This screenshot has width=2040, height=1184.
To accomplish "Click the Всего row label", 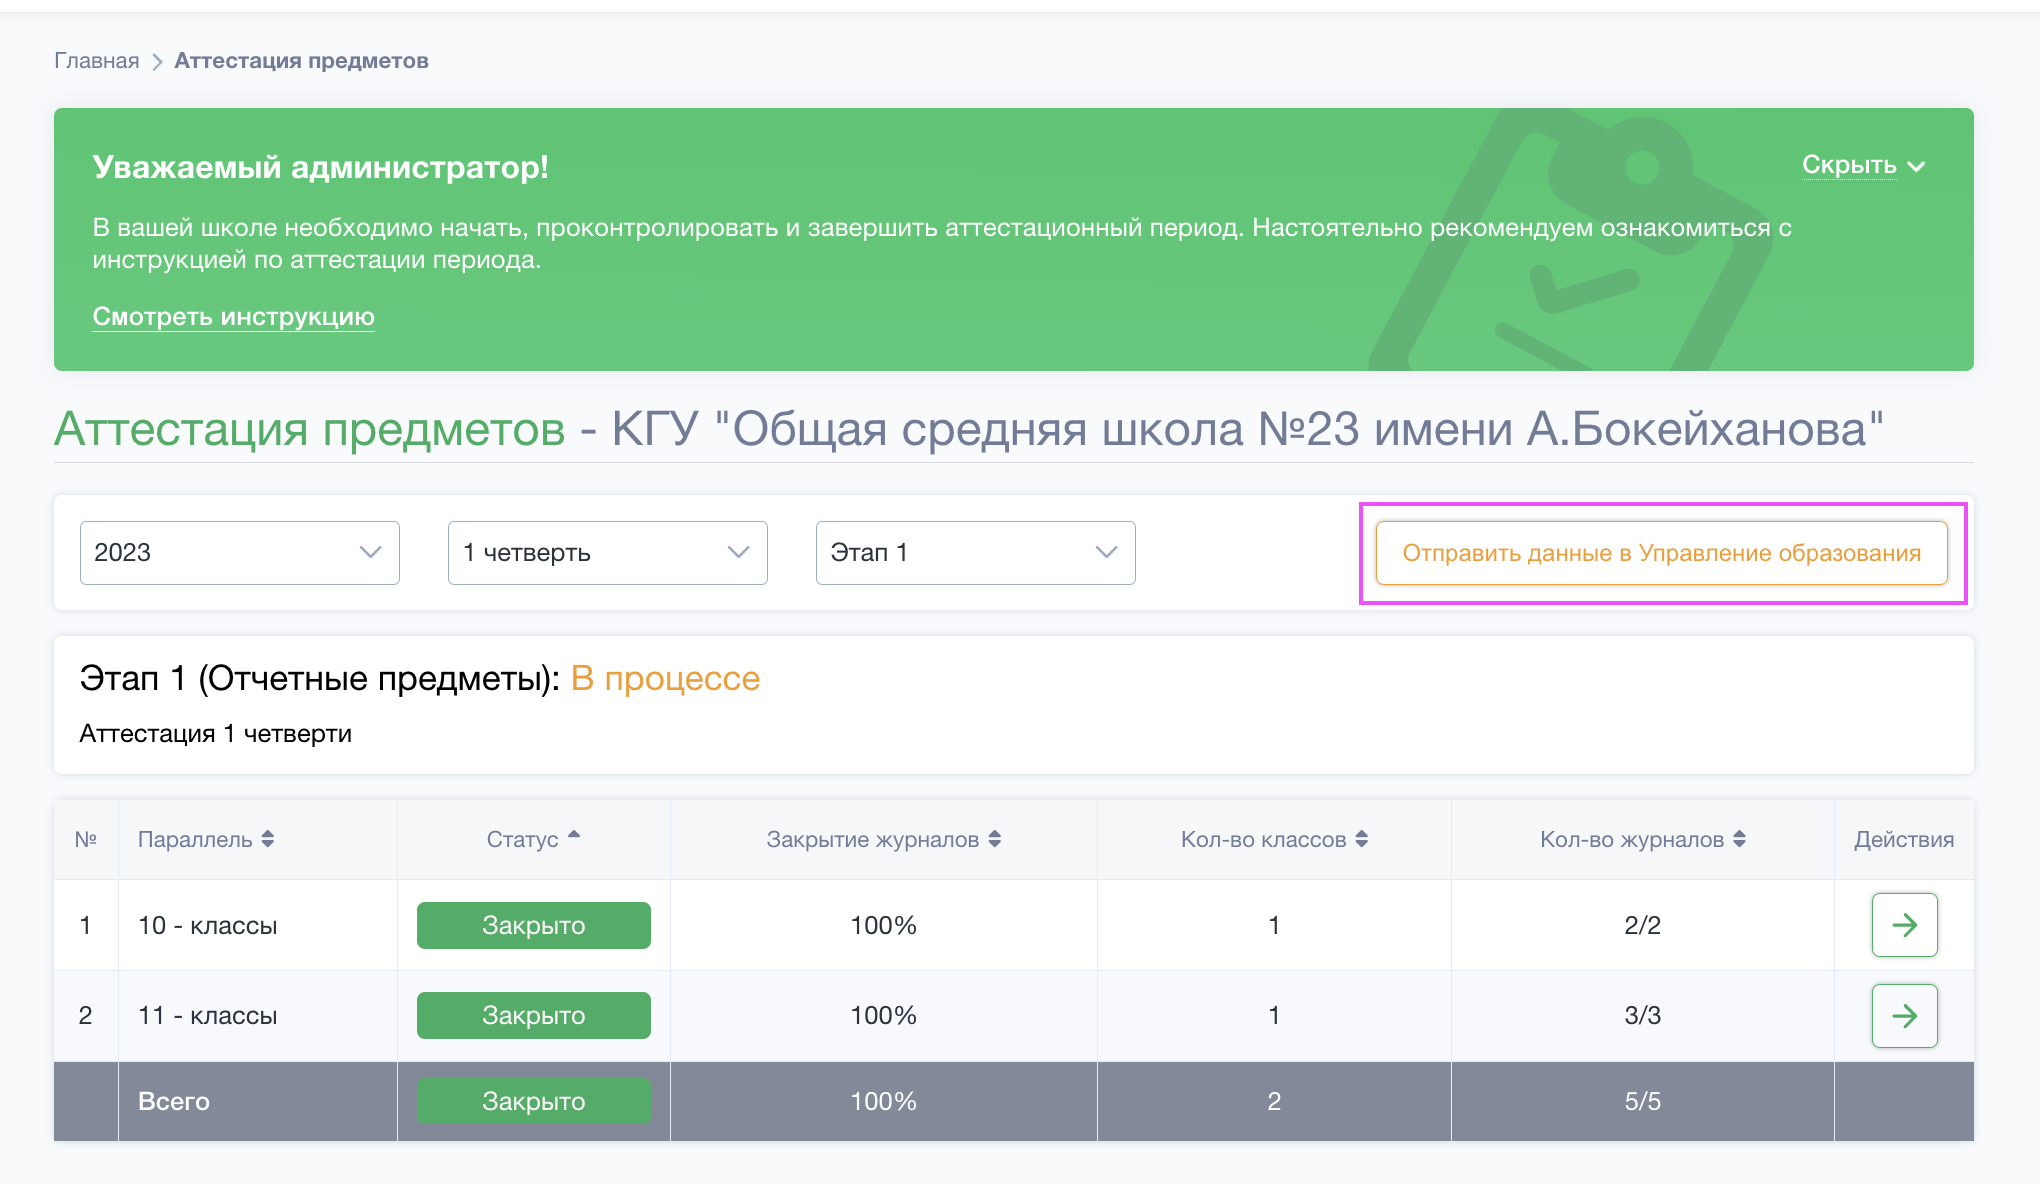I will (174, 1101).
